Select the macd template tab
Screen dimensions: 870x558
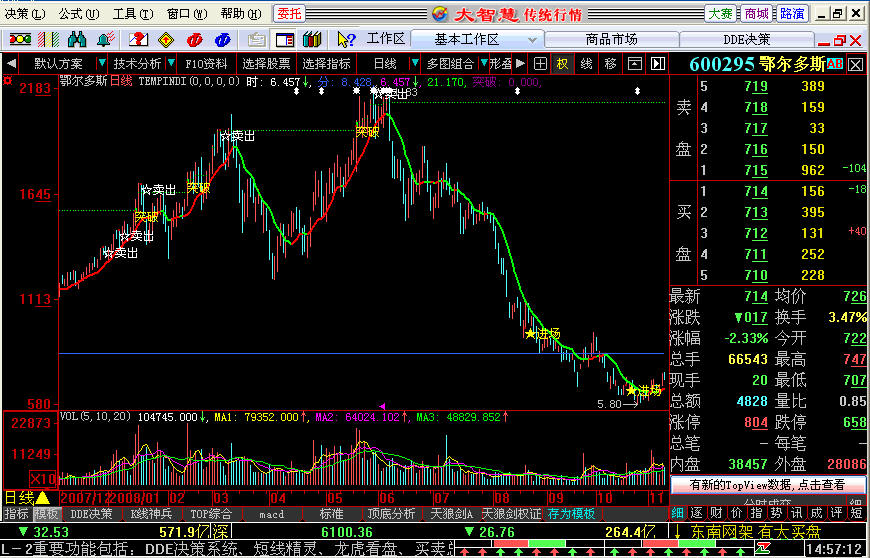271,514
